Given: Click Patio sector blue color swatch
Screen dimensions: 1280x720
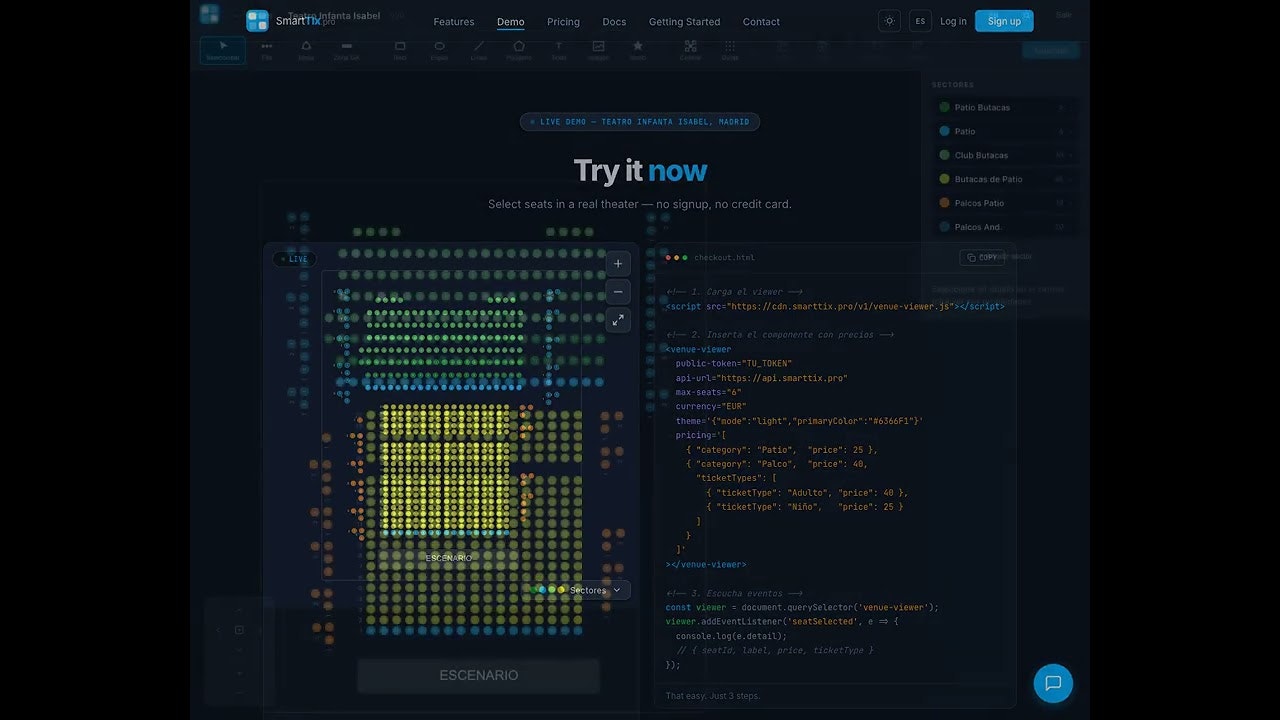Looking at the screenshot, I should click(x=944, y=131).
